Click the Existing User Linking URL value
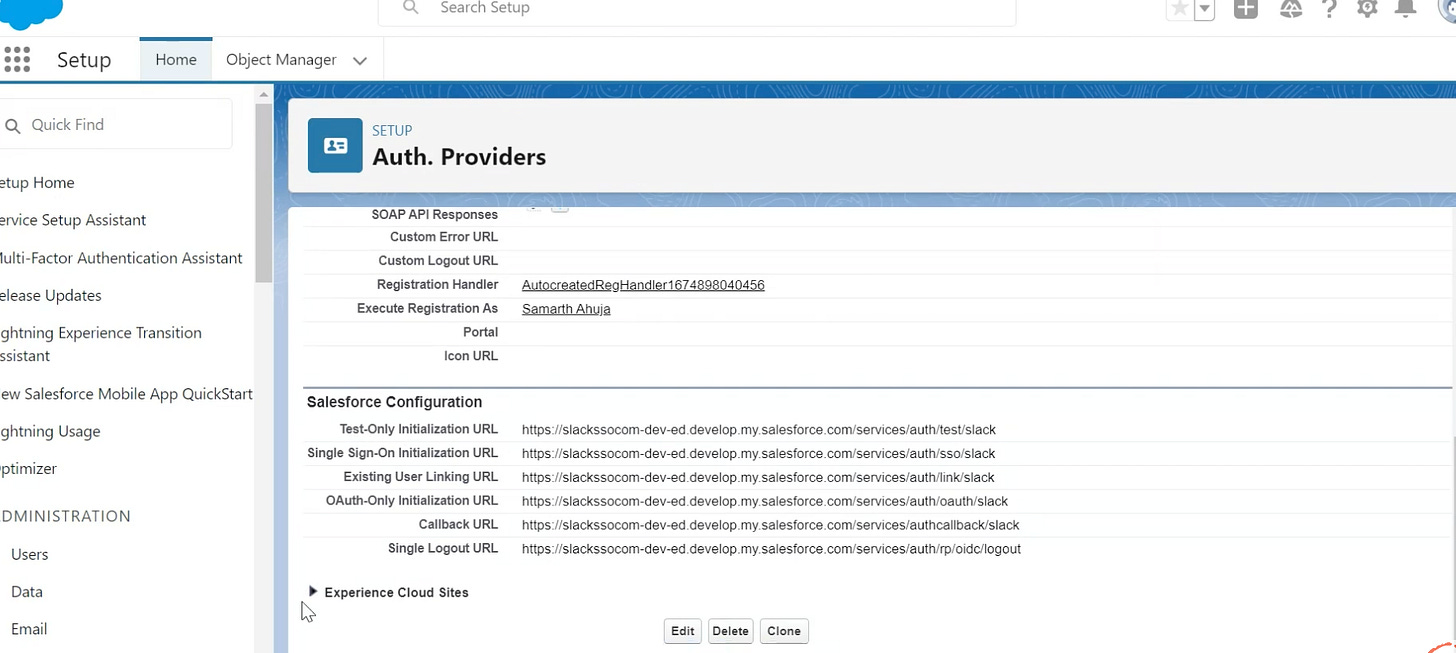 758,478
